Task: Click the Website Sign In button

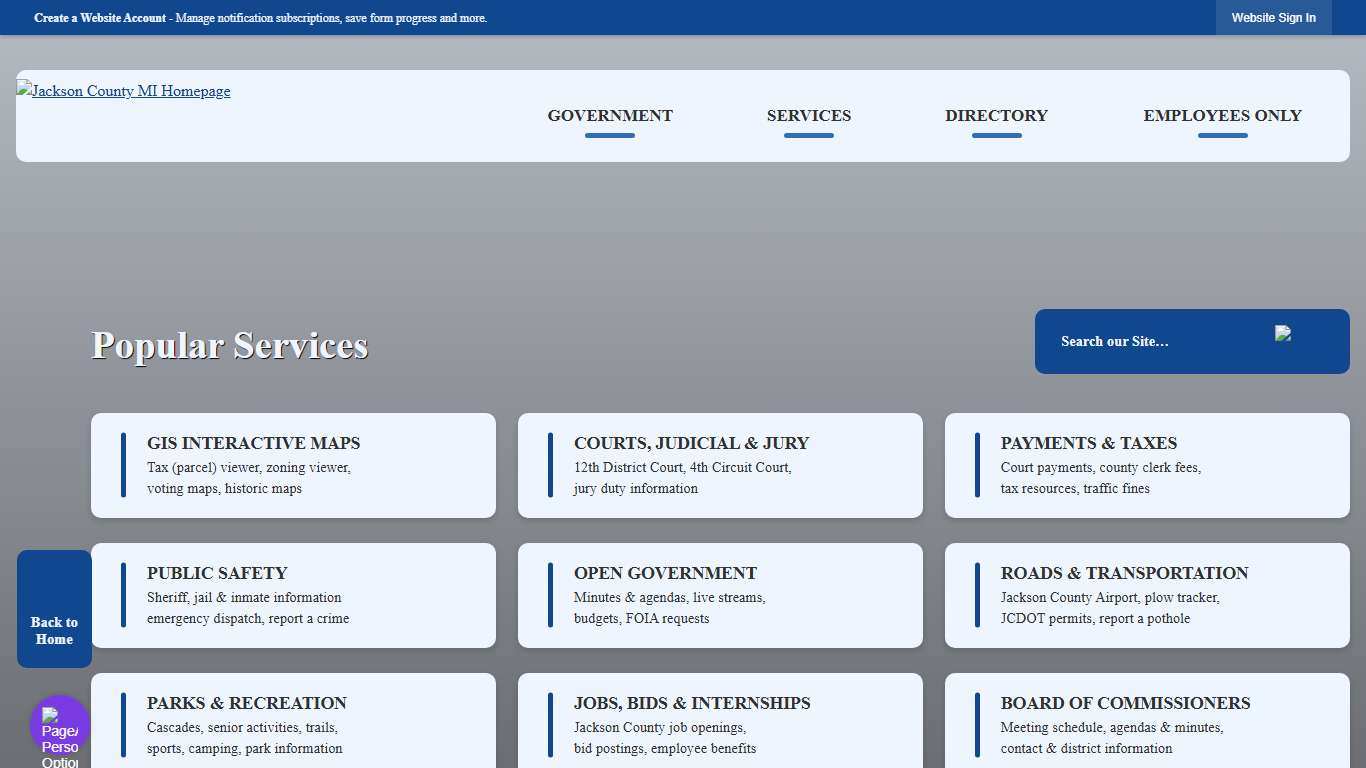Action: (1274, 17)
